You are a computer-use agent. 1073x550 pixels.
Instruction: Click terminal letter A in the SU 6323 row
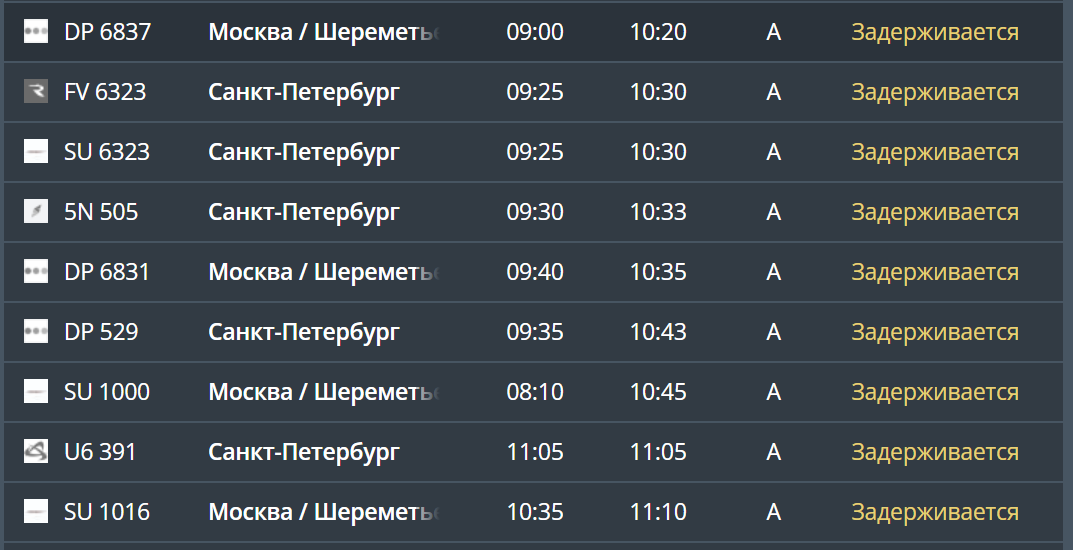click(773, 152)
